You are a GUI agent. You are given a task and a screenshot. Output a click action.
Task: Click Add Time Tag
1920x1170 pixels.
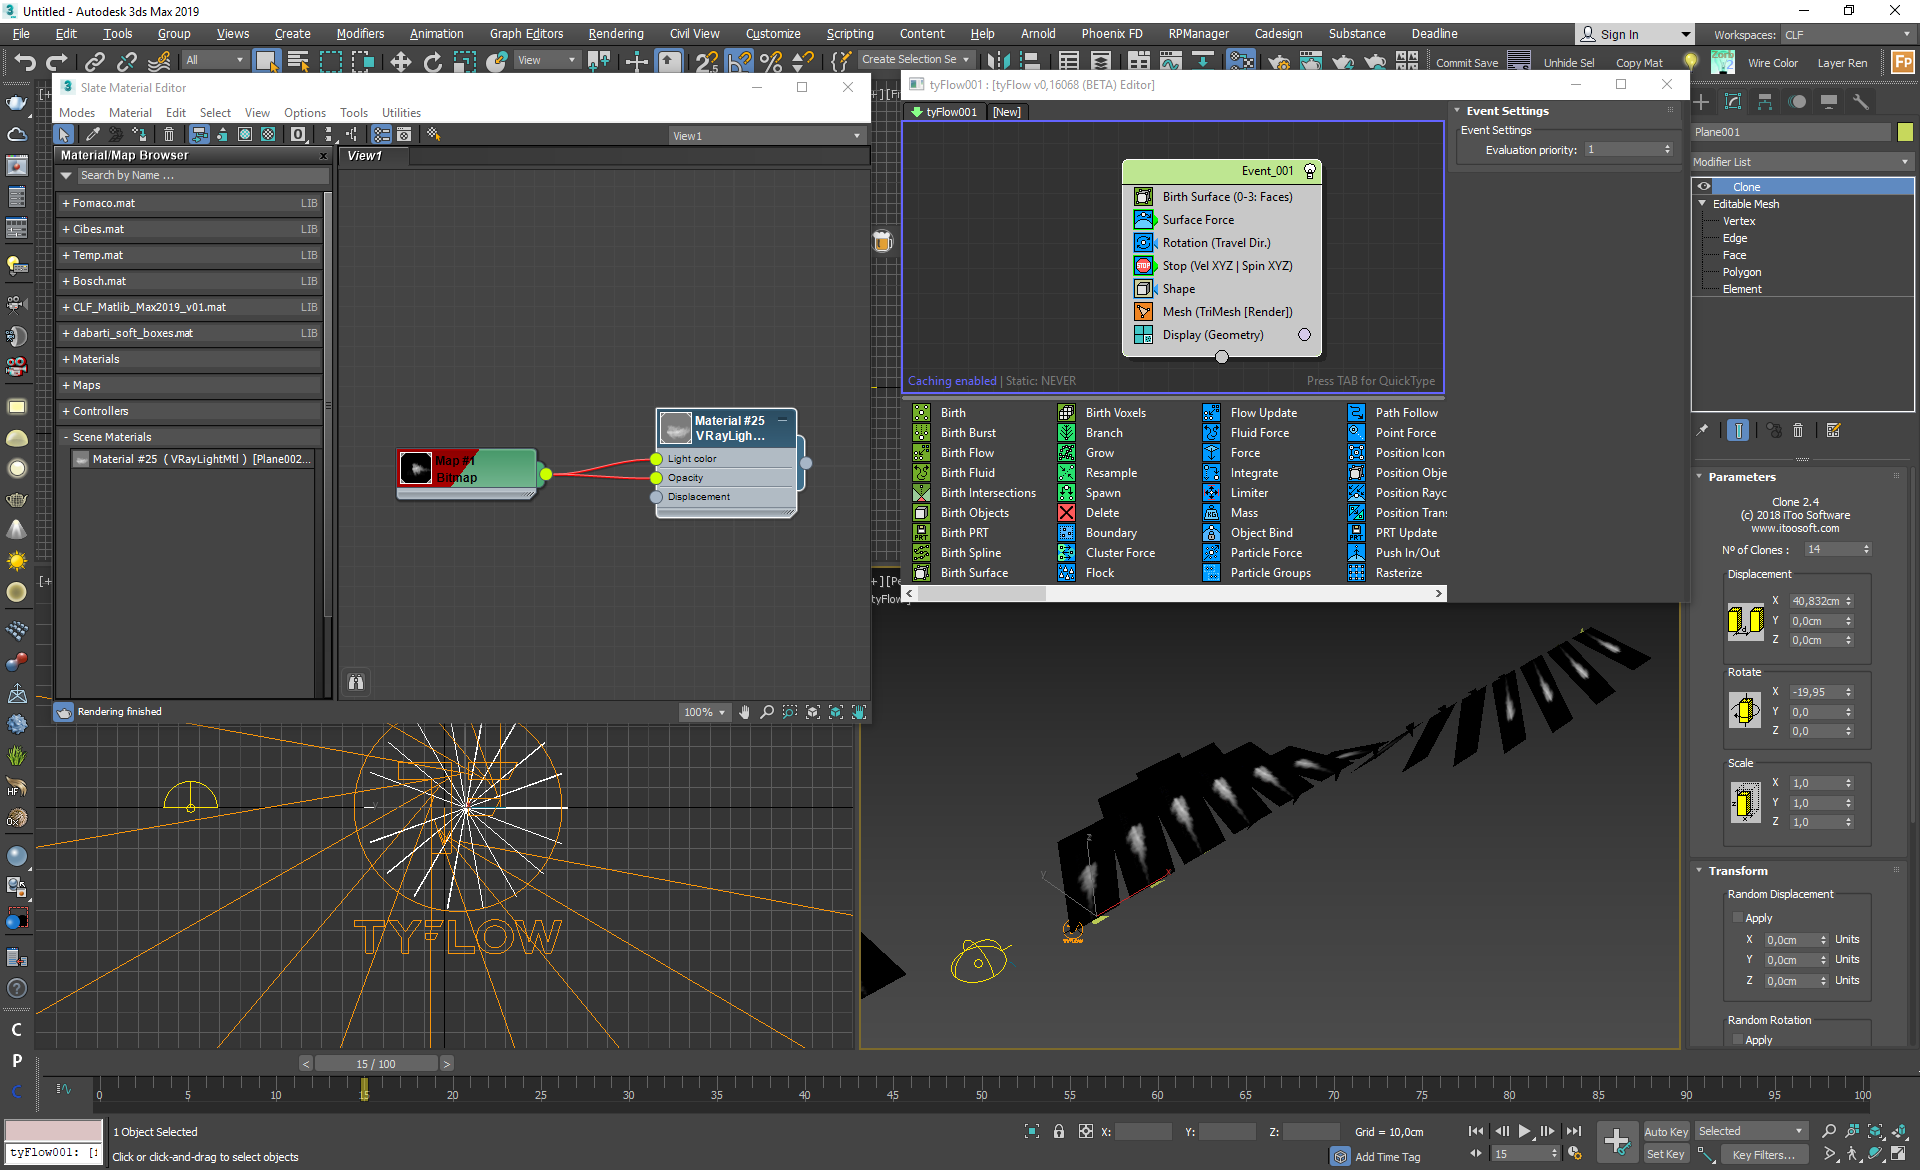click(x=1388, y=1157)
